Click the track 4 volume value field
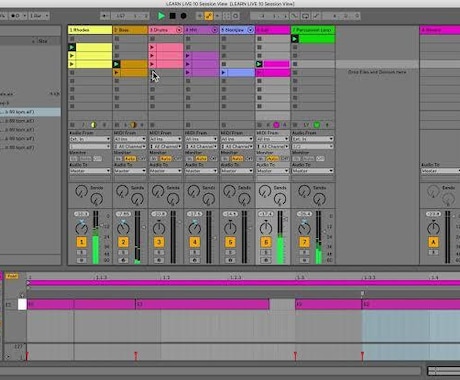This screenshot has height=380, width=460. click(194, 214)
